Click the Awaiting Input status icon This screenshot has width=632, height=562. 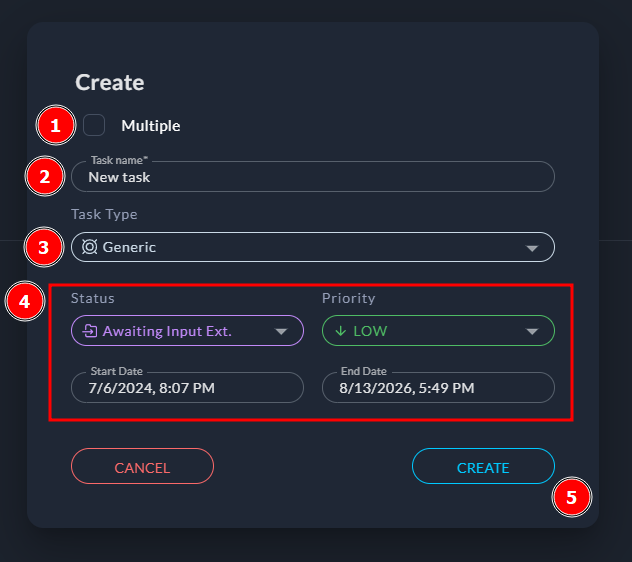pyautogui.click(x=89, y=331)
